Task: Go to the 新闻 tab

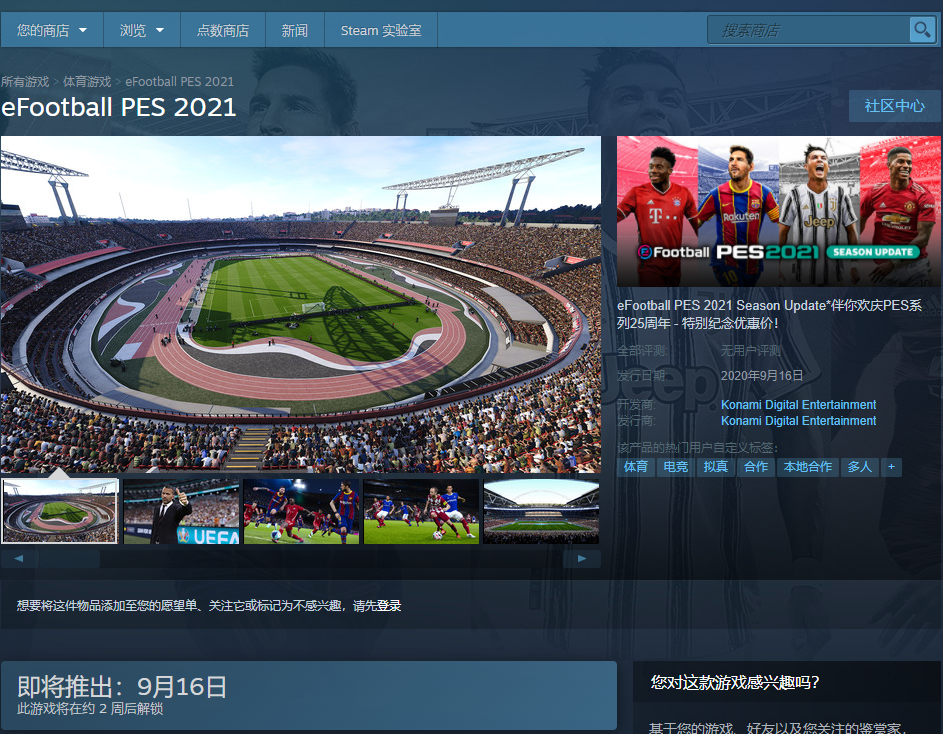Action: [295, 30]
